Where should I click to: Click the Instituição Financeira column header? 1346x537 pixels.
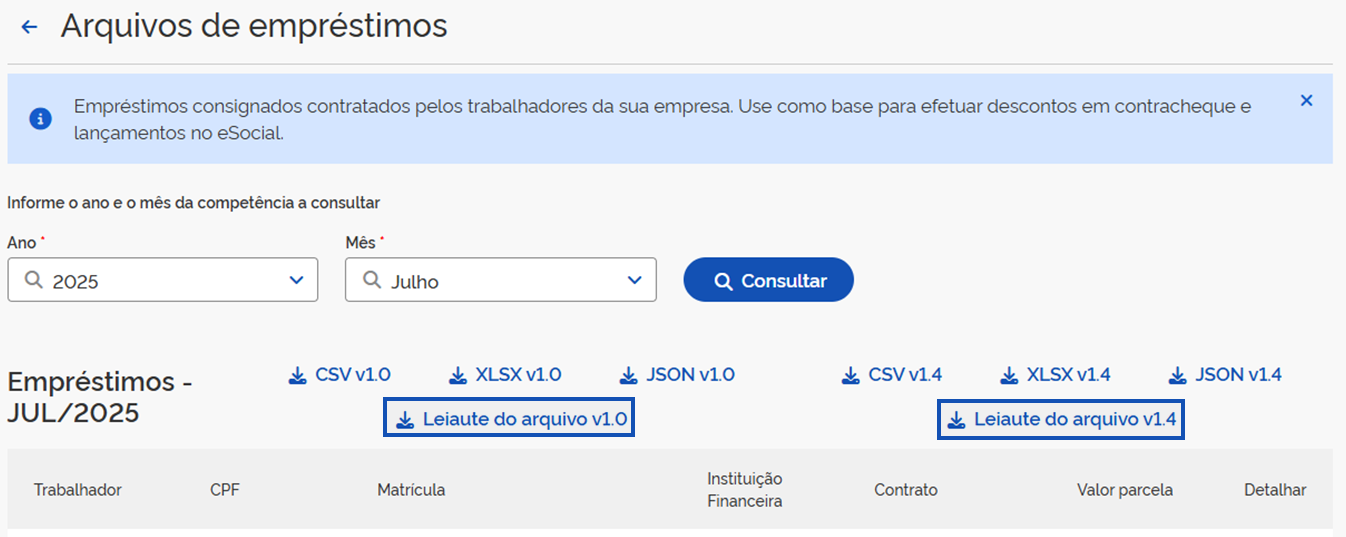coord(745,490)
